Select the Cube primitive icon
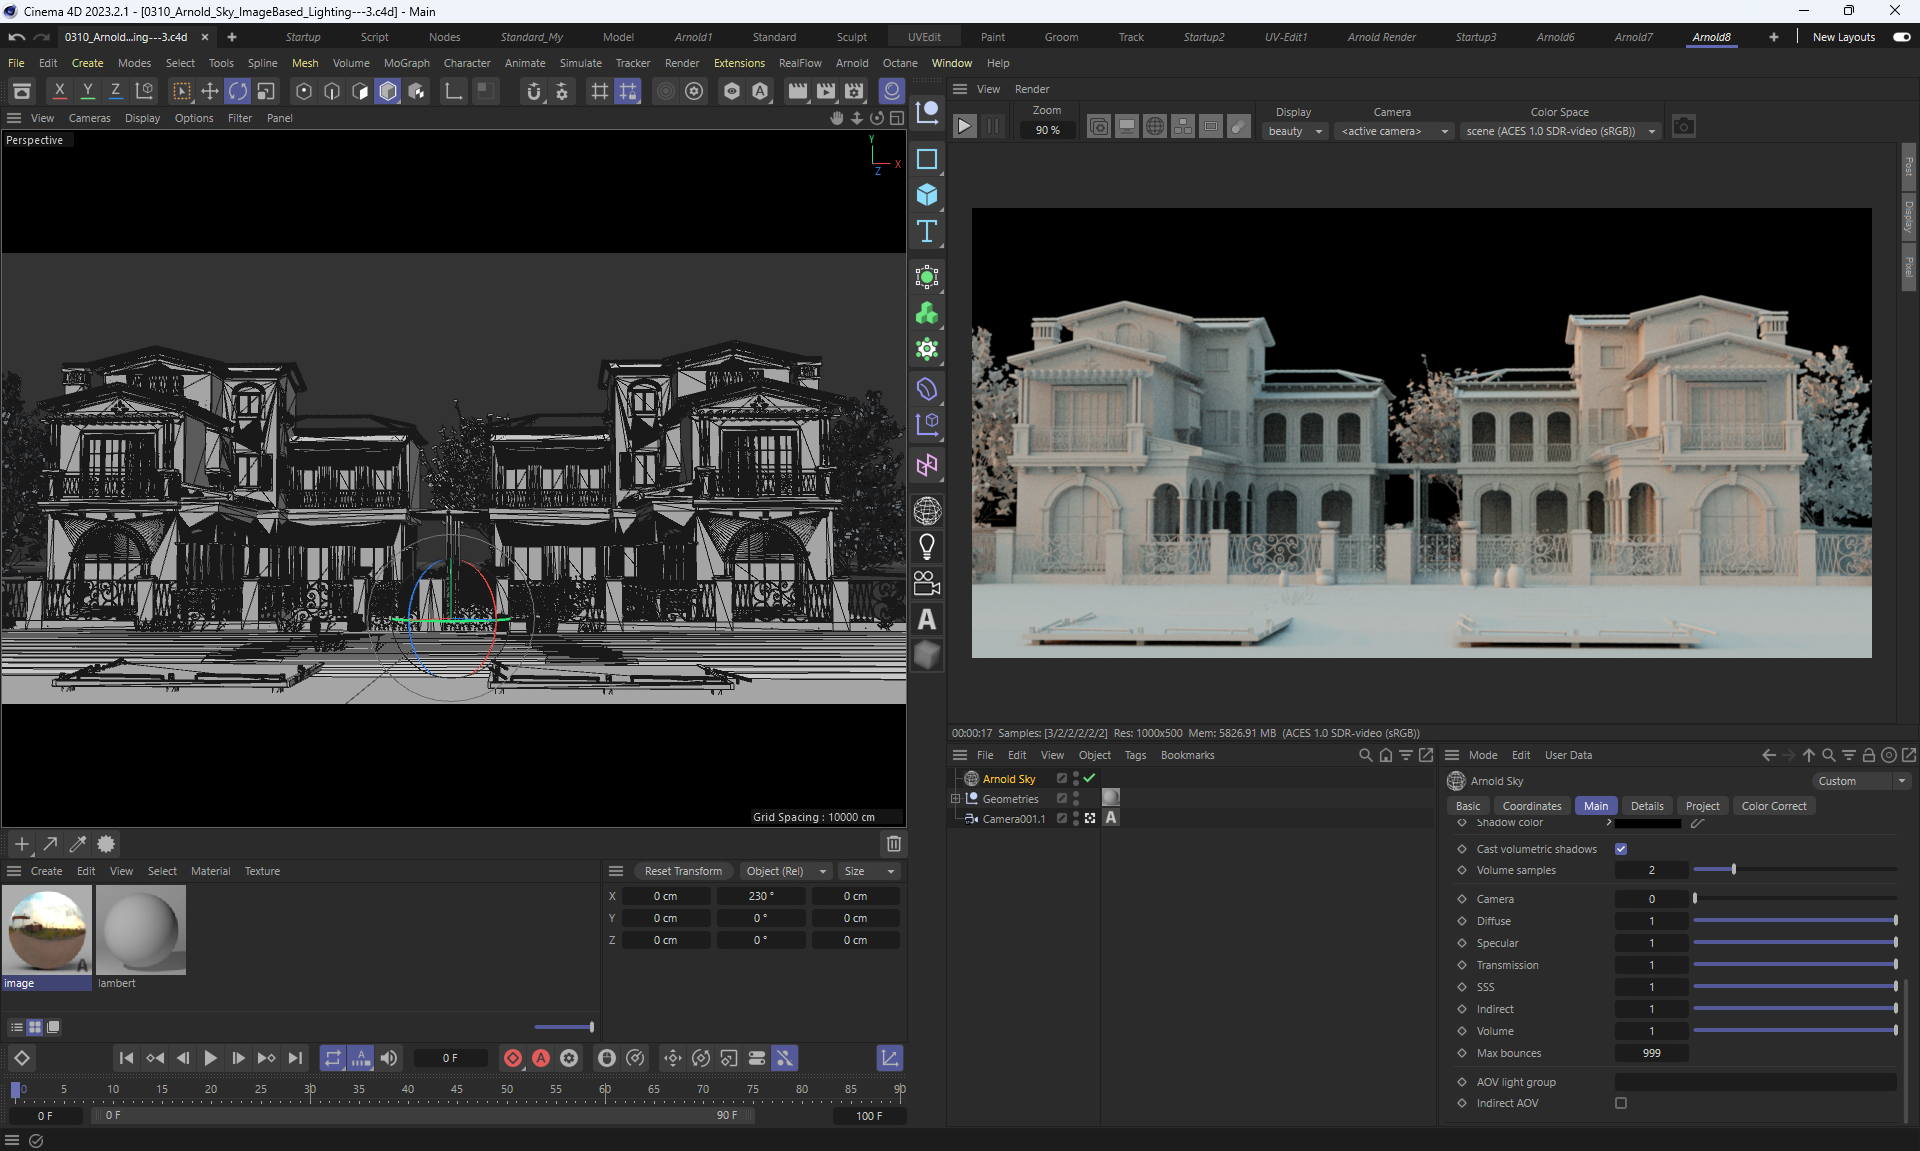This screenshot has width=1920, height=1151. click(926, 195)
